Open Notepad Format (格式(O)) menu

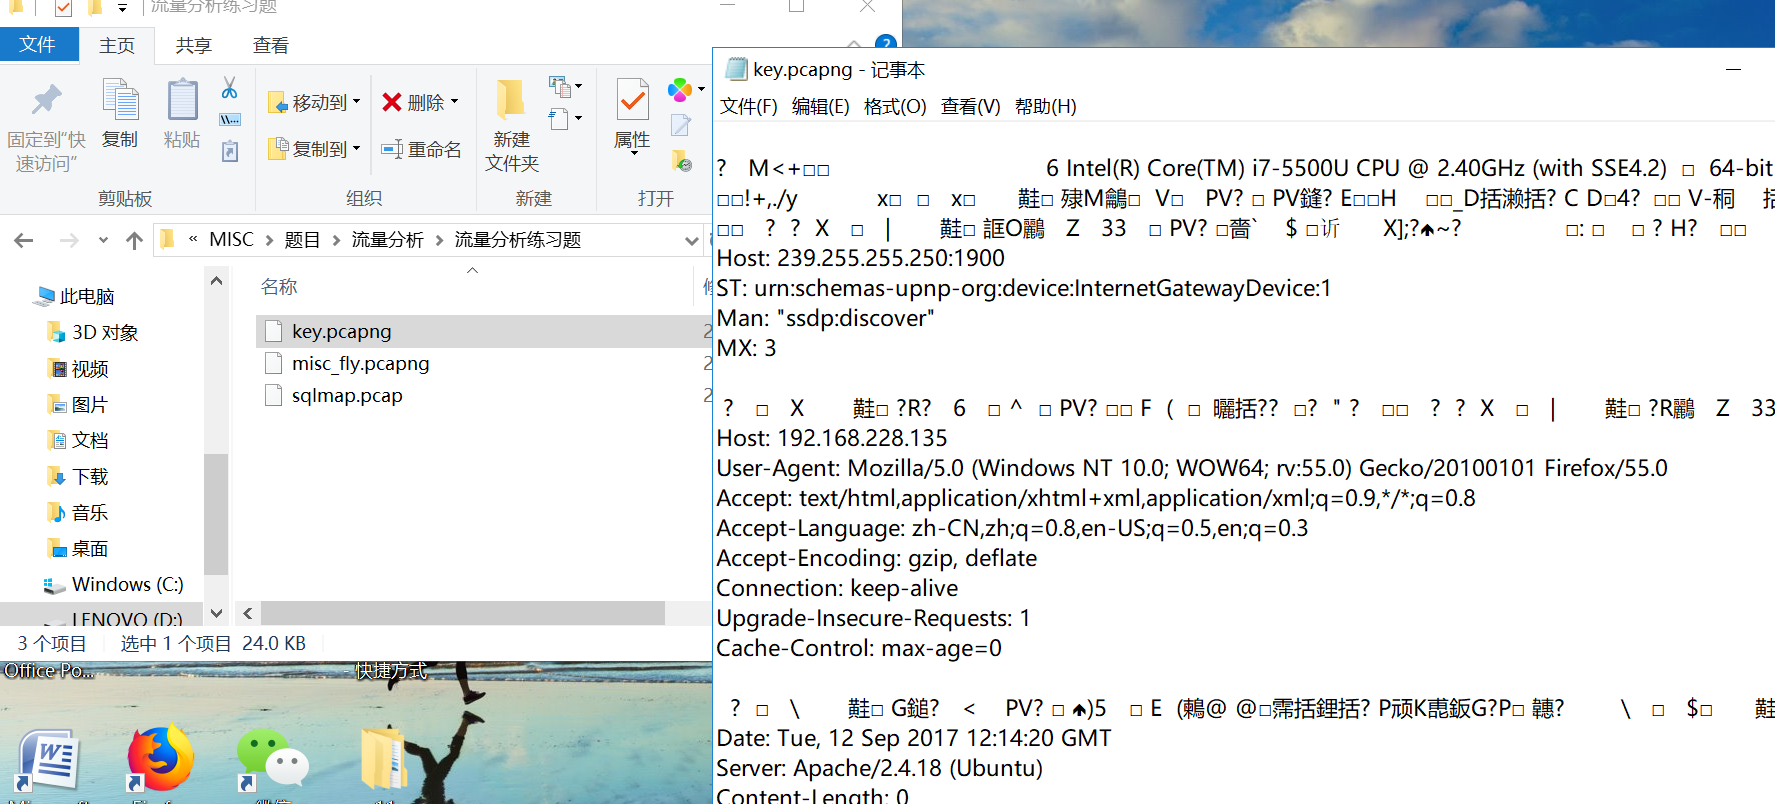pos(895,106)
